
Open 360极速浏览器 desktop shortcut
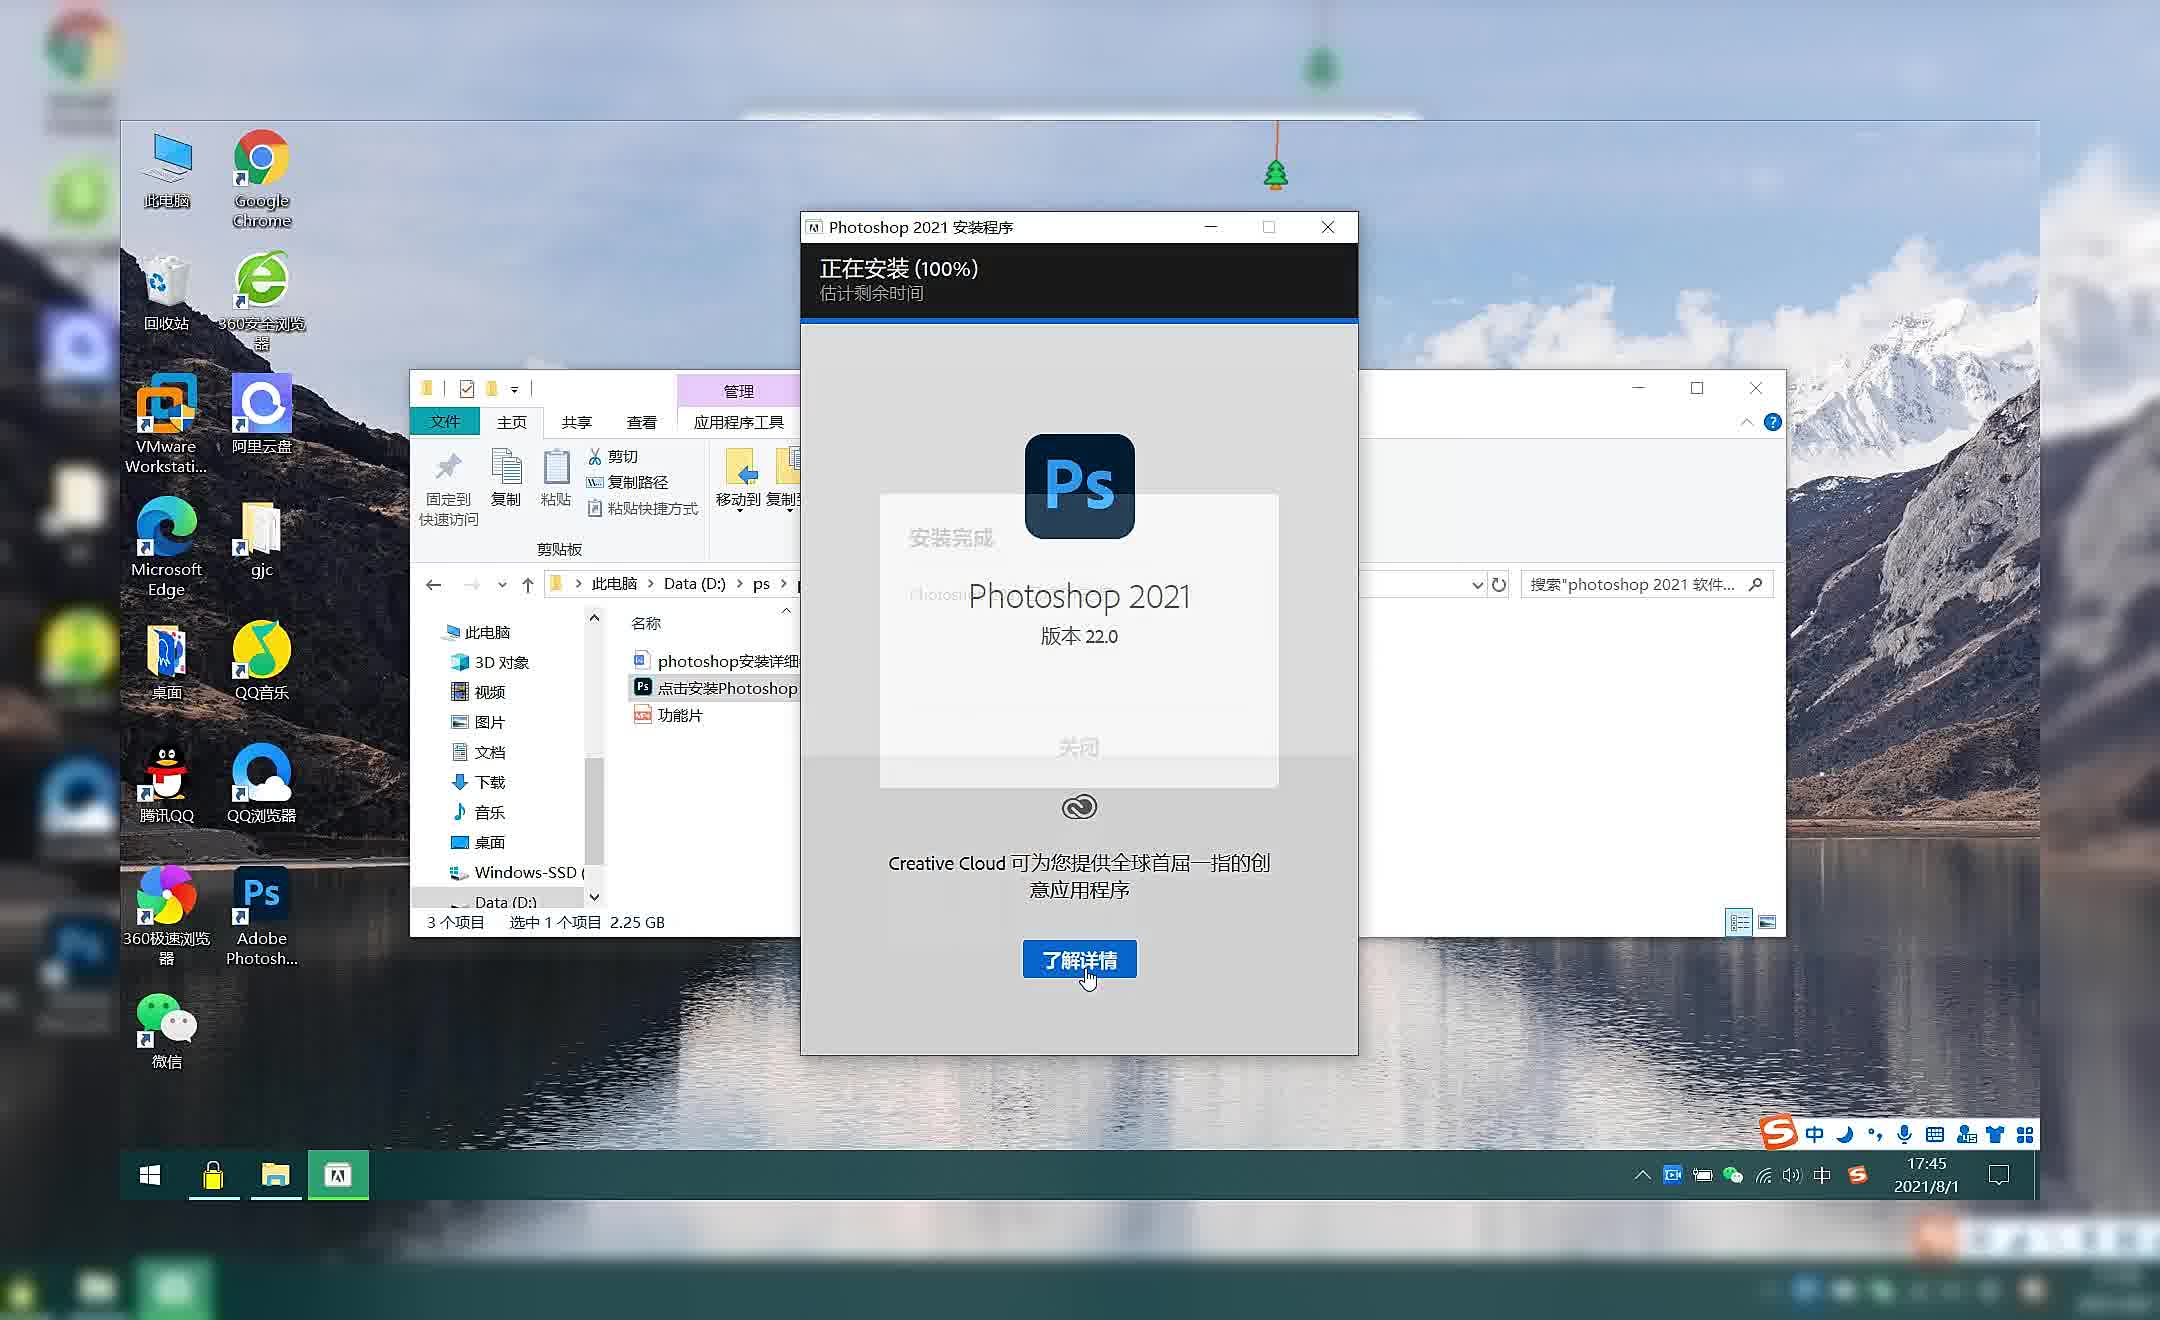[166, 916]
